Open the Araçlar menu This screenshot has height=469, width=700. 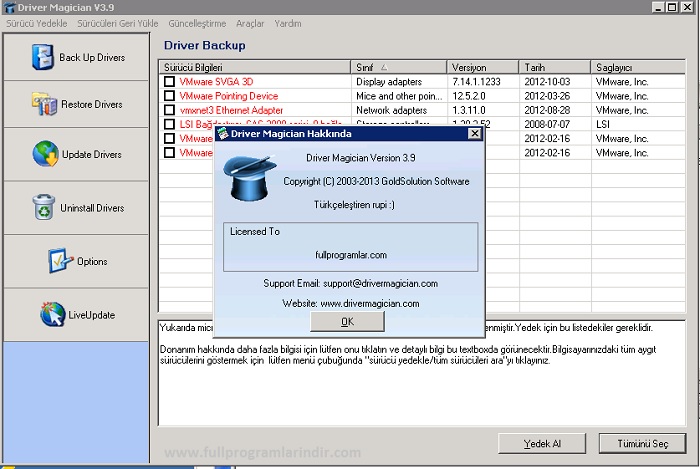tap(250, 23)
